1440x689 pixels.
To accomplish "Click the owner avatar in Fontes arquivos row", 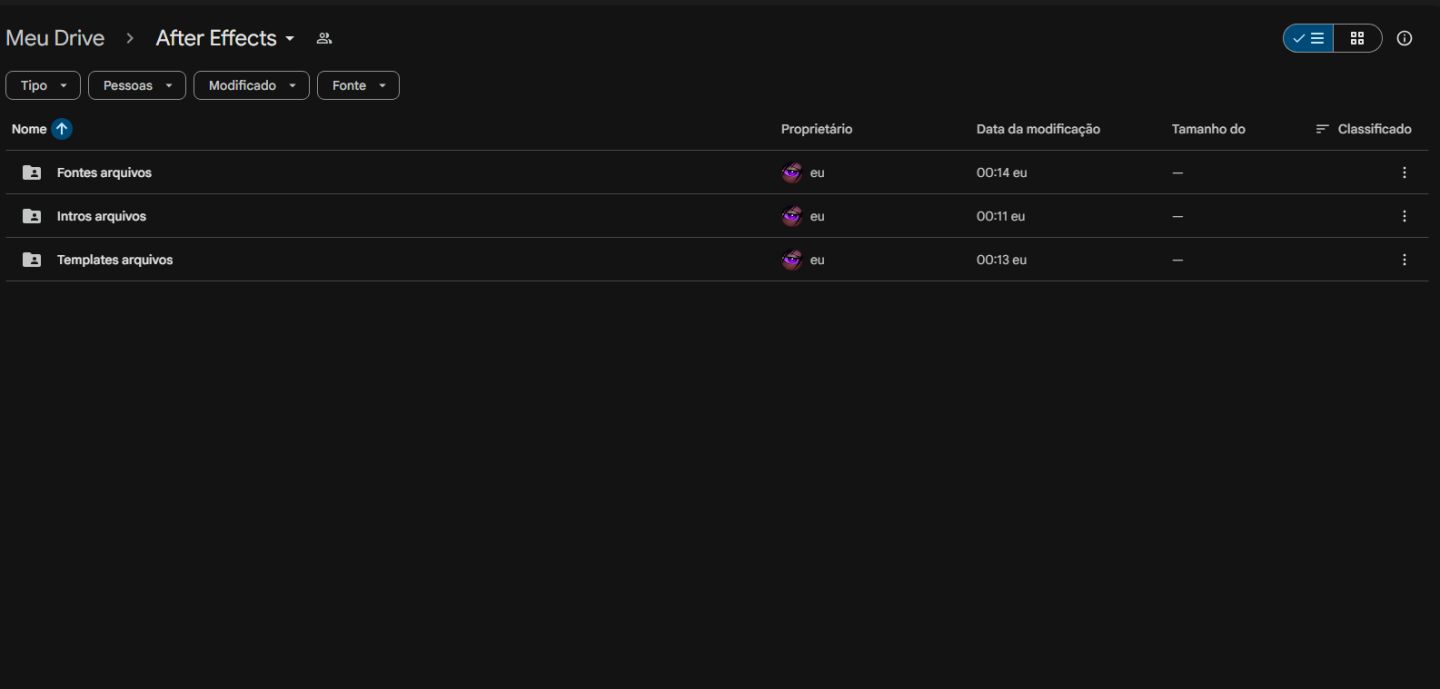I will pos(791,173).
